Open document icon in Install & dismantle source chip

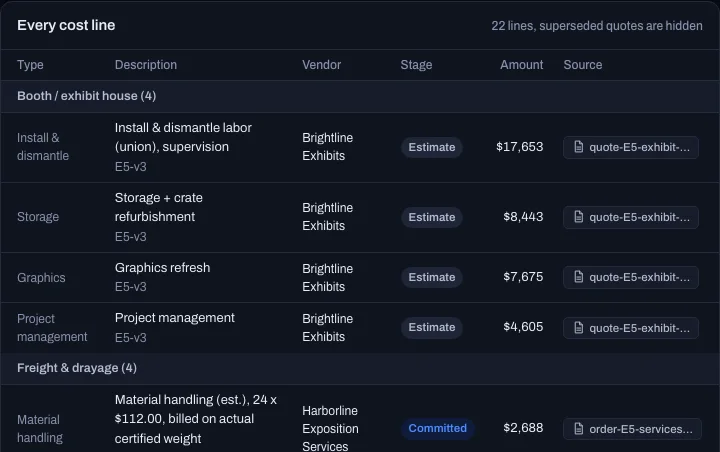tap(579, 147)
